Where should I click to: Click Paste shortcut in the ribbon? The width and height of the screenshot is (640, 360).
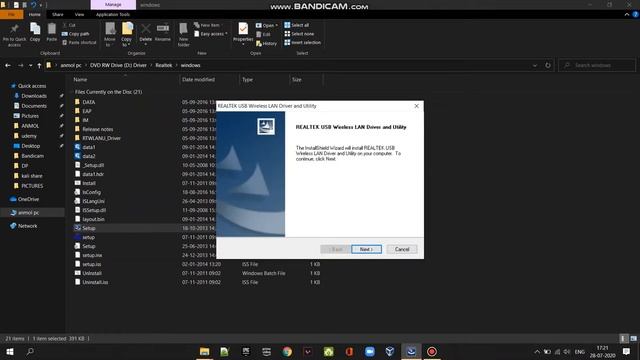click(79, 42)
